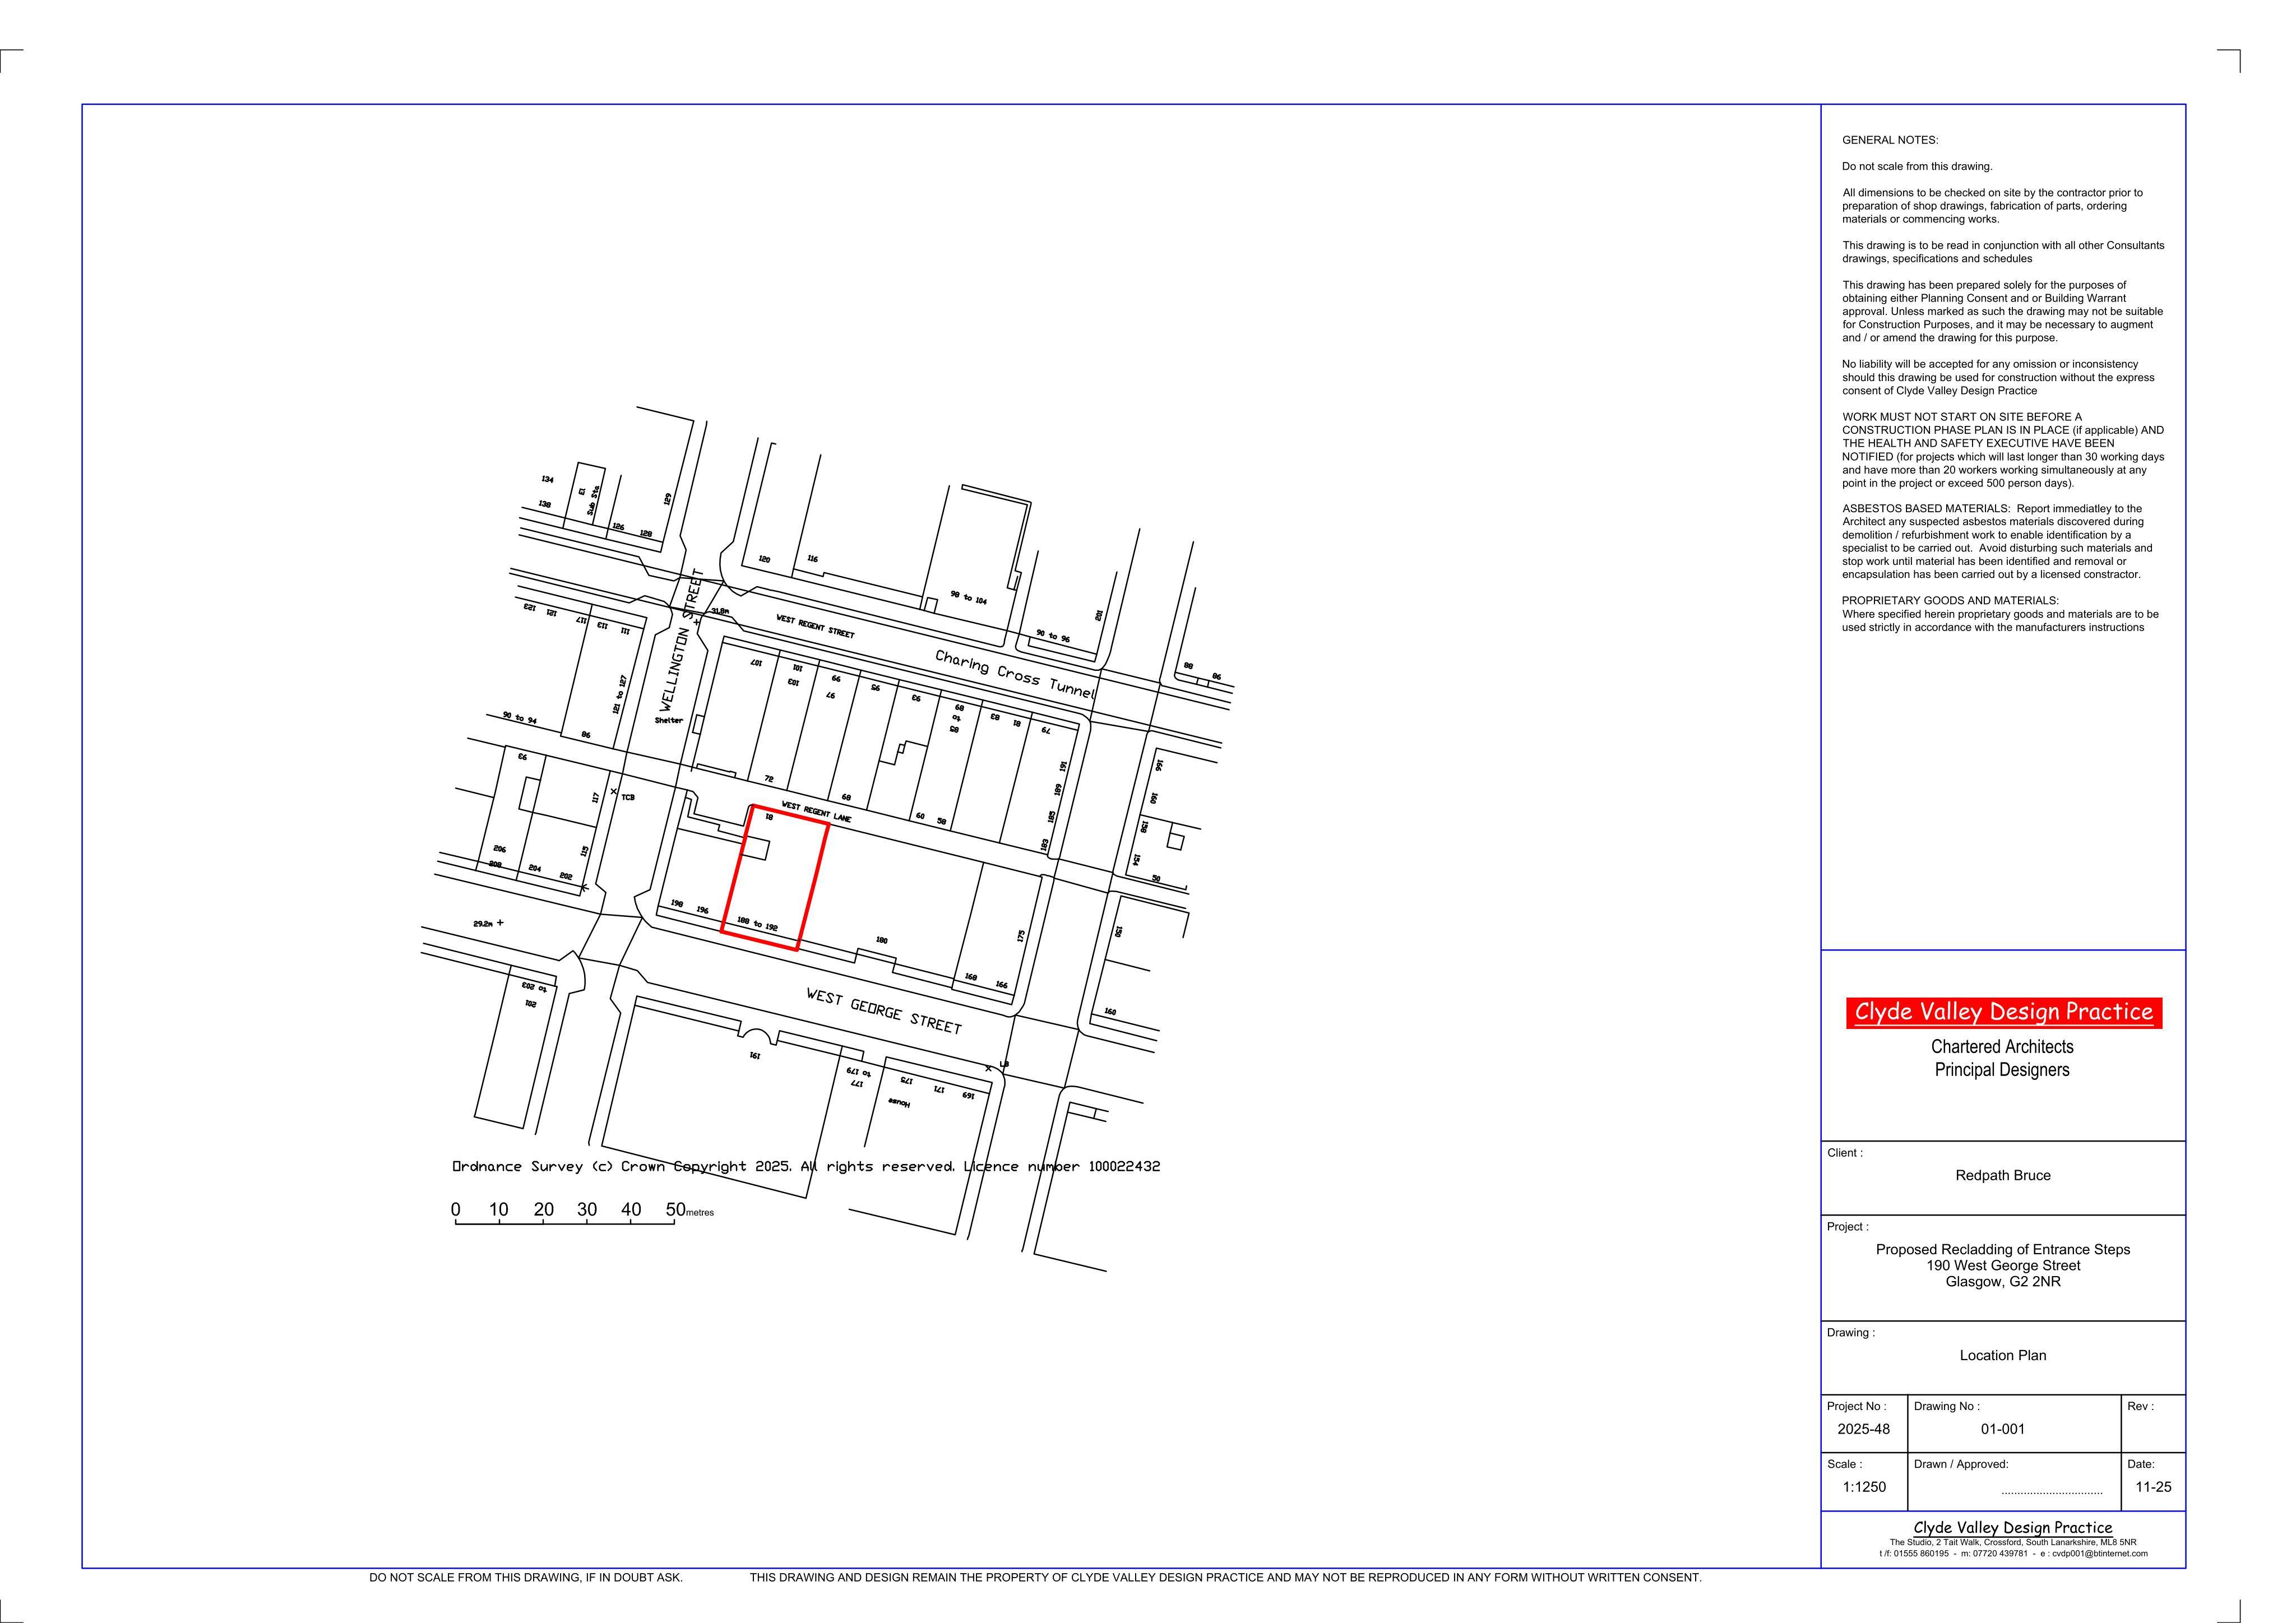Viewport: 2296px width, 1623px height.
Task: Select the 'Do not scale from this drawing.' line
Action: [x=1917, y=166]
